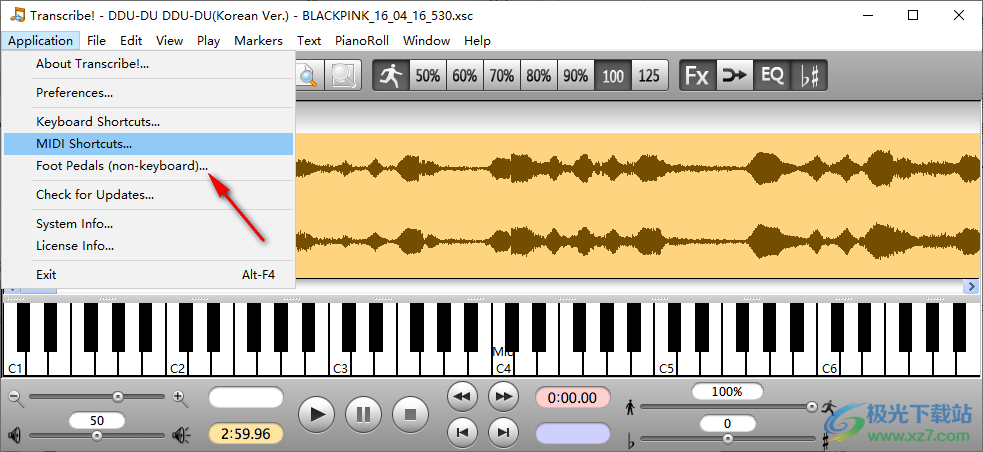Click the zoom magnifier toolbar icon
This screenshot has width=983, height=452.
(x=308, y=76)
